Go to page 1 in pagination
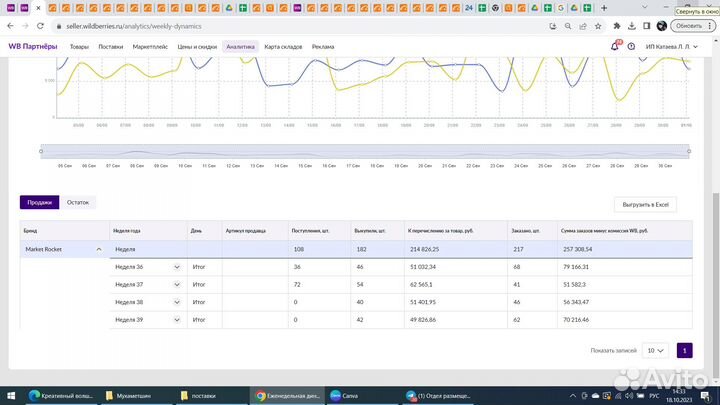This screenshot has width=720, height=405. (x=685, y=351)
